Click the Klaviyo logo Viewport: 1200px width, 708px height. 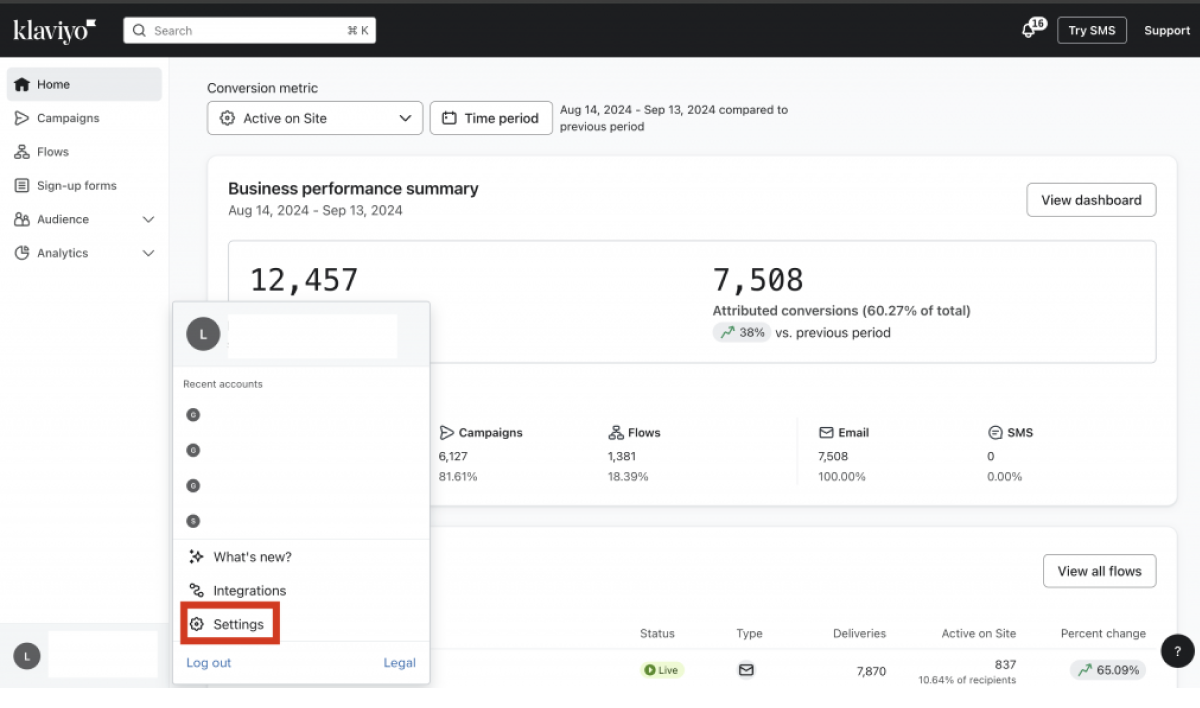[55, 30]
